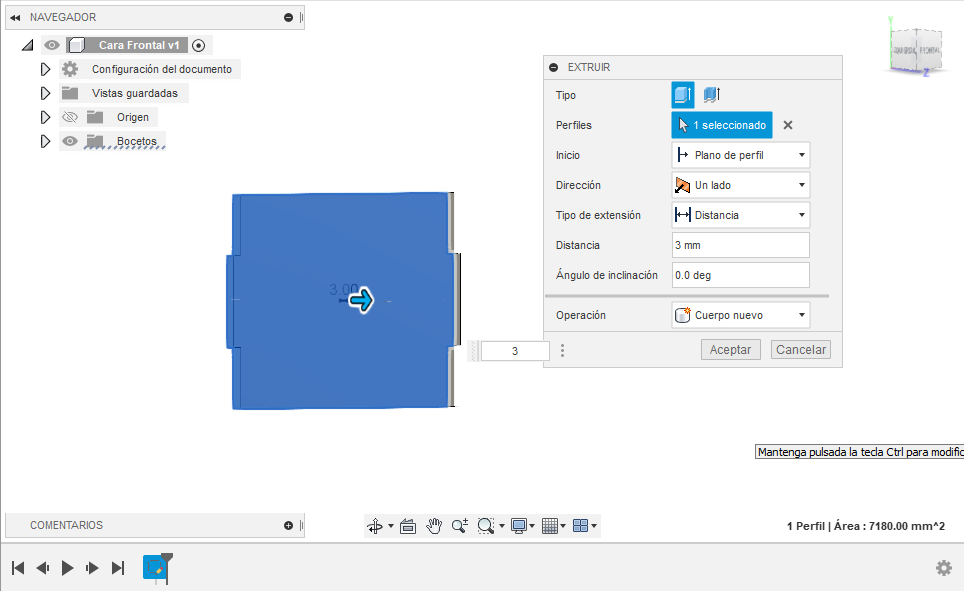Select the 'Bocetos' folder

tap(136, 141)
